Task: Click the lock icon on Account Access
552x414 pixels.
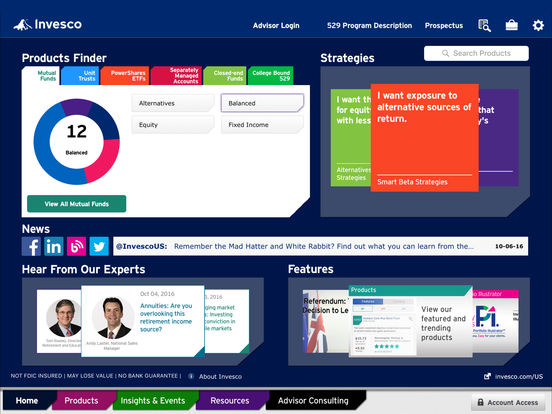Action: (480, 402)
